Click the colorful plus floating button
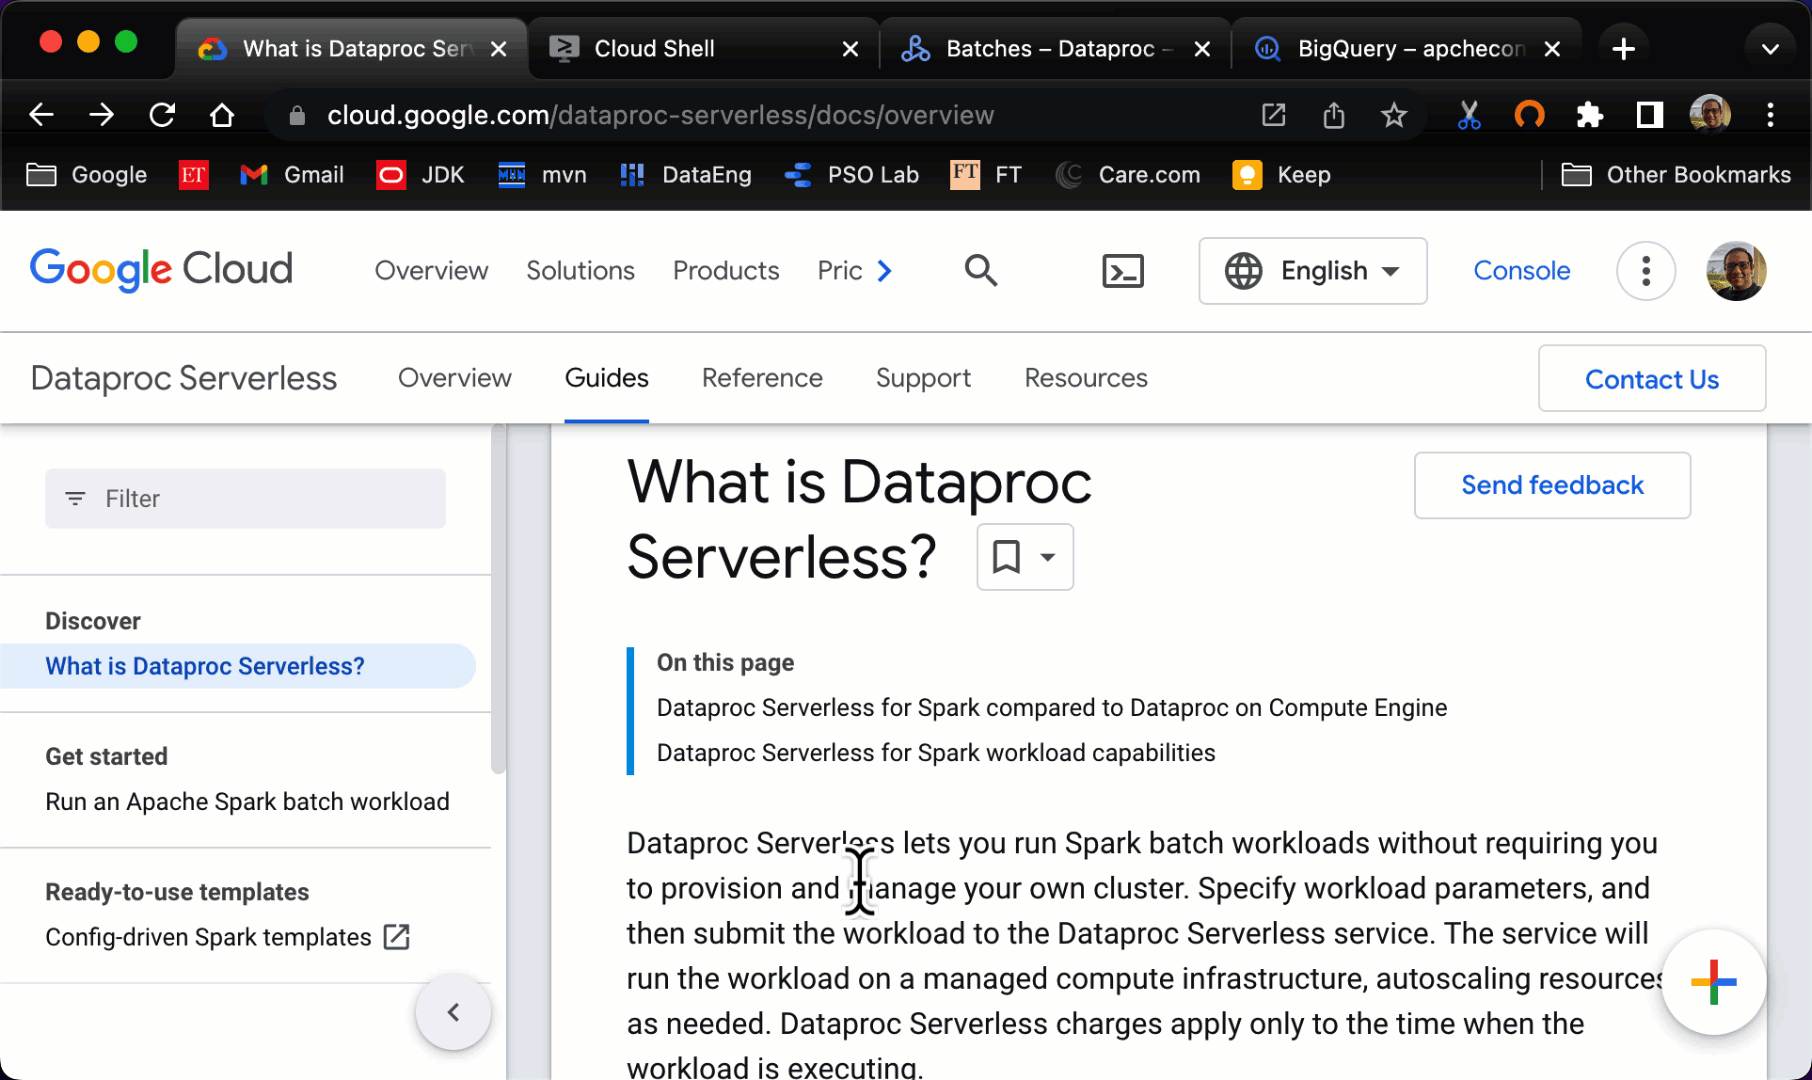Screen dimensions: 1812x1080 pos(1714,982)
